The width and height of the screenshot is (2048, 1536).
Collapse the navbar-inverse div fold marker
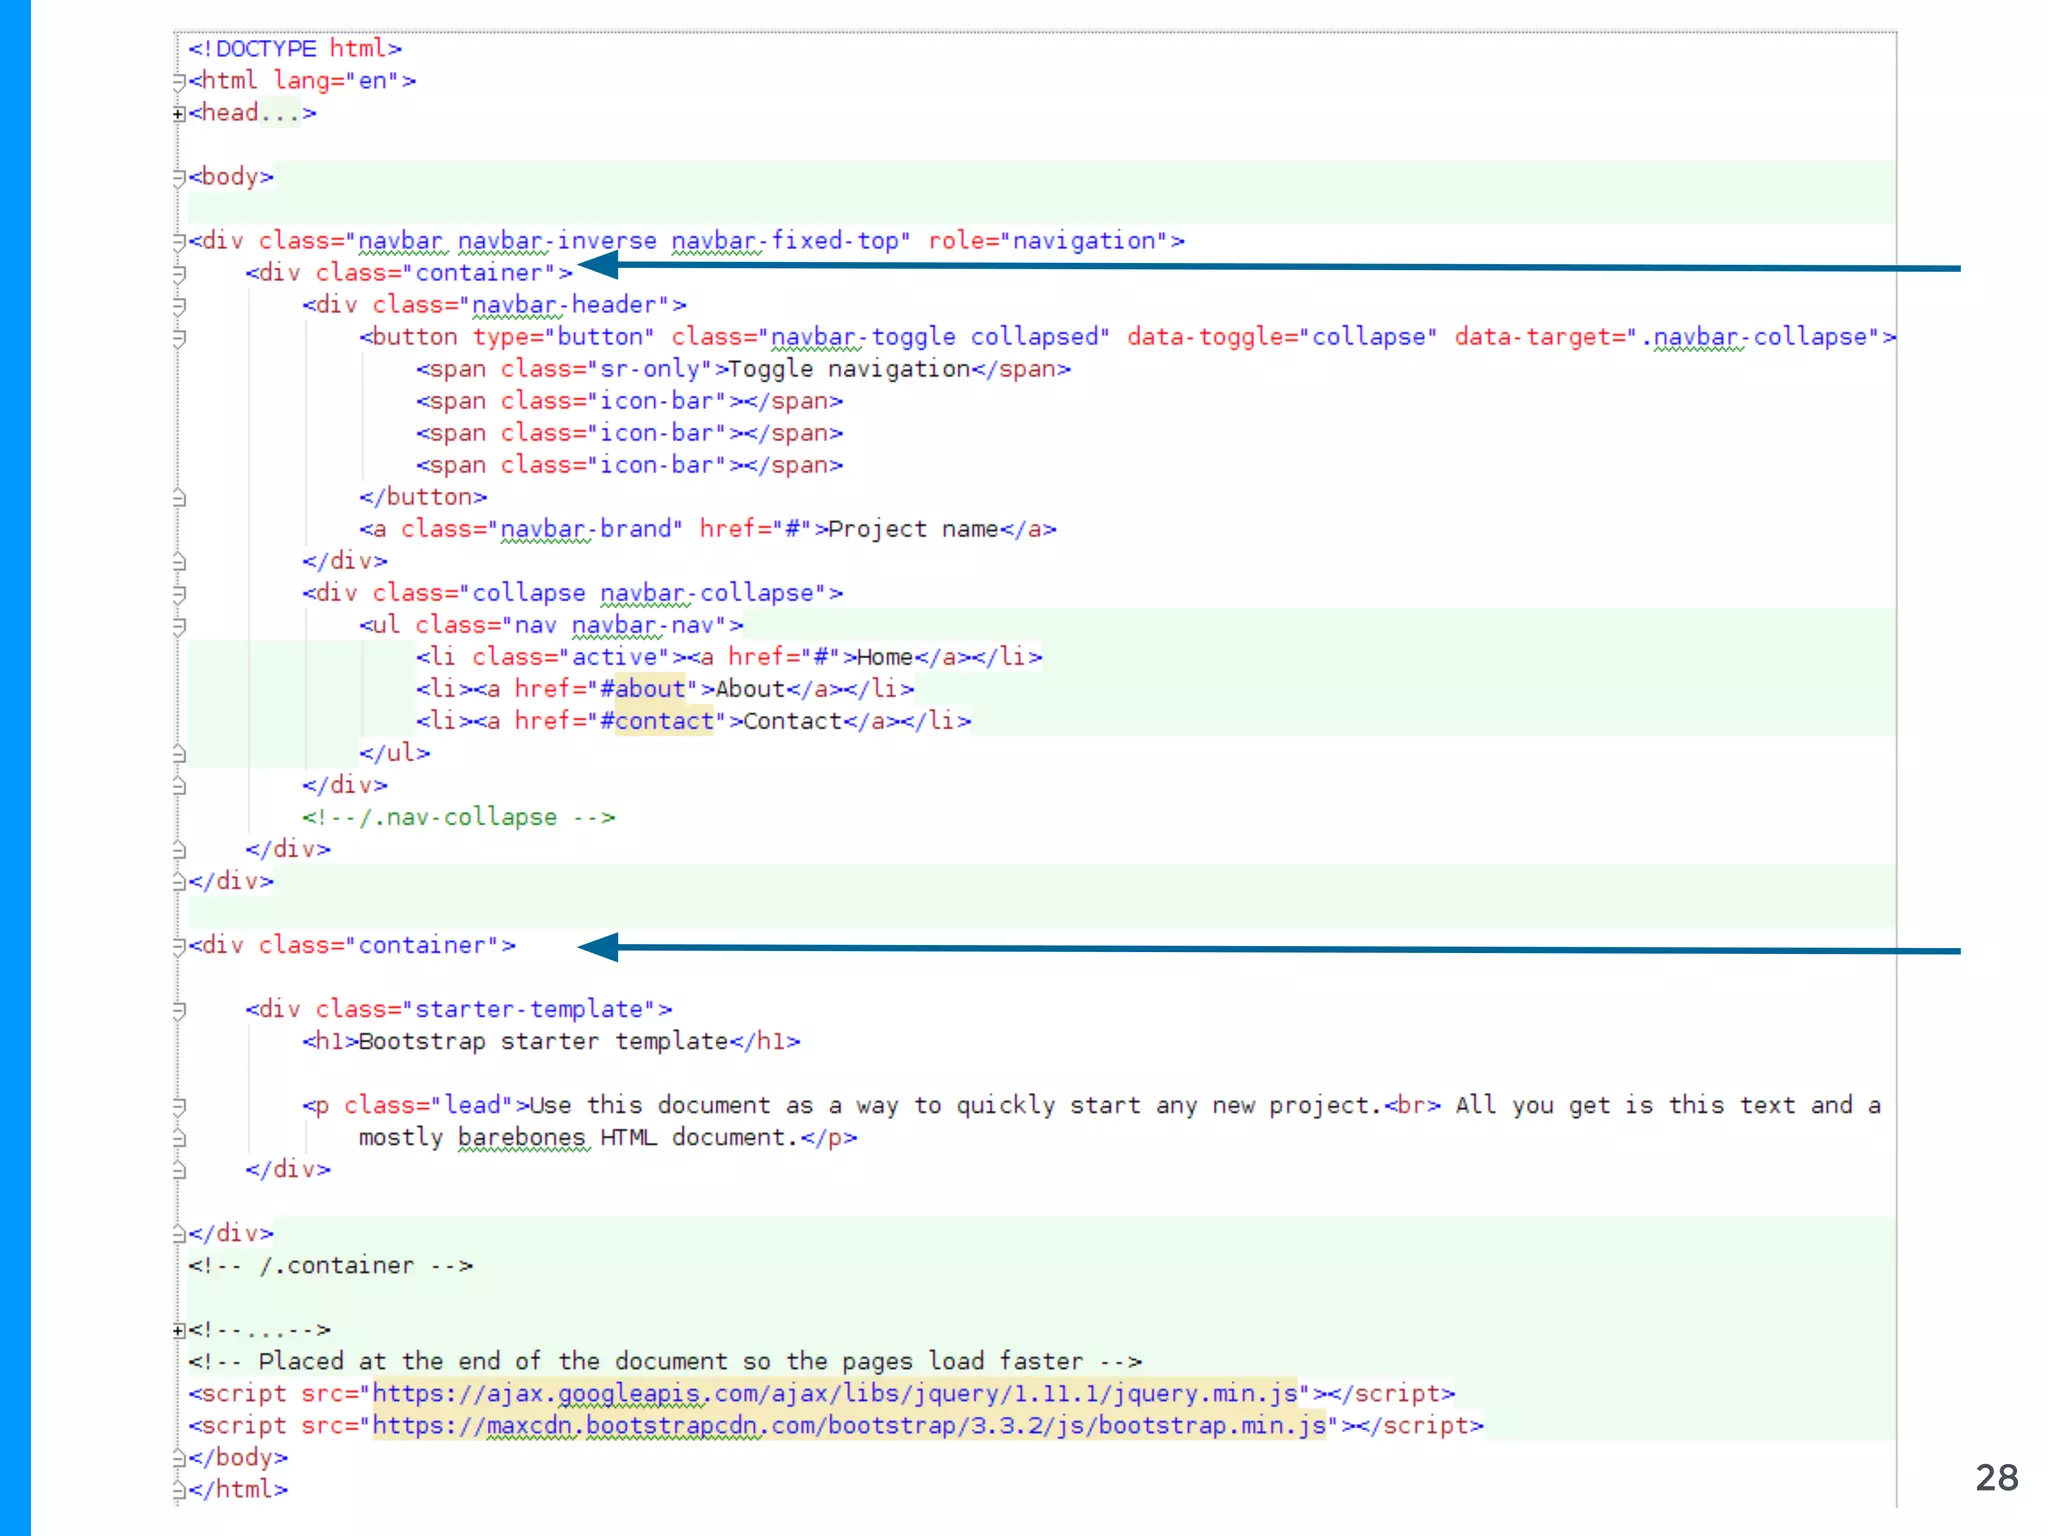click(x=178, y=241)
